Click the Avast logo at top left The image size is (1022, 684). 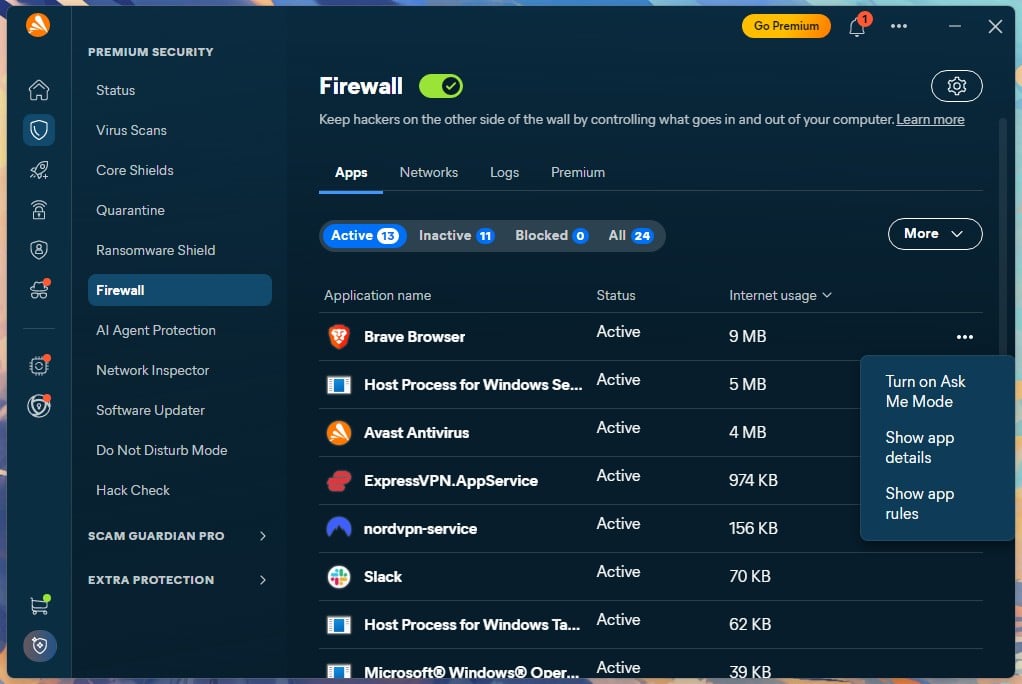[x=38, y=25]
